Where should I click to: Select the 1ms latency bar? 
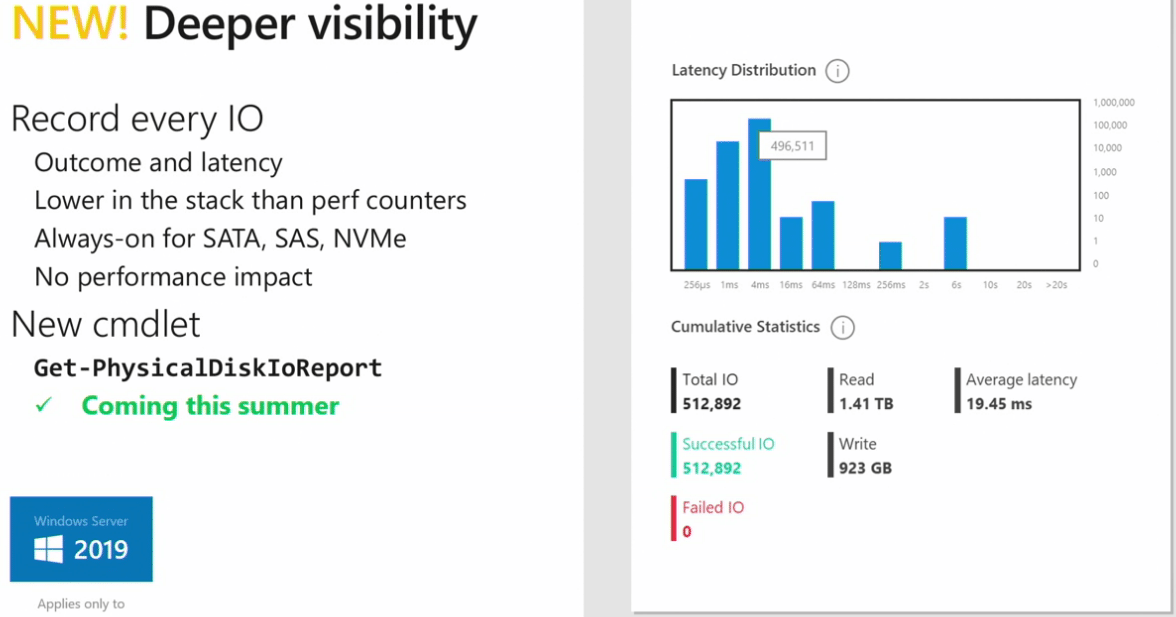[727, 206]
